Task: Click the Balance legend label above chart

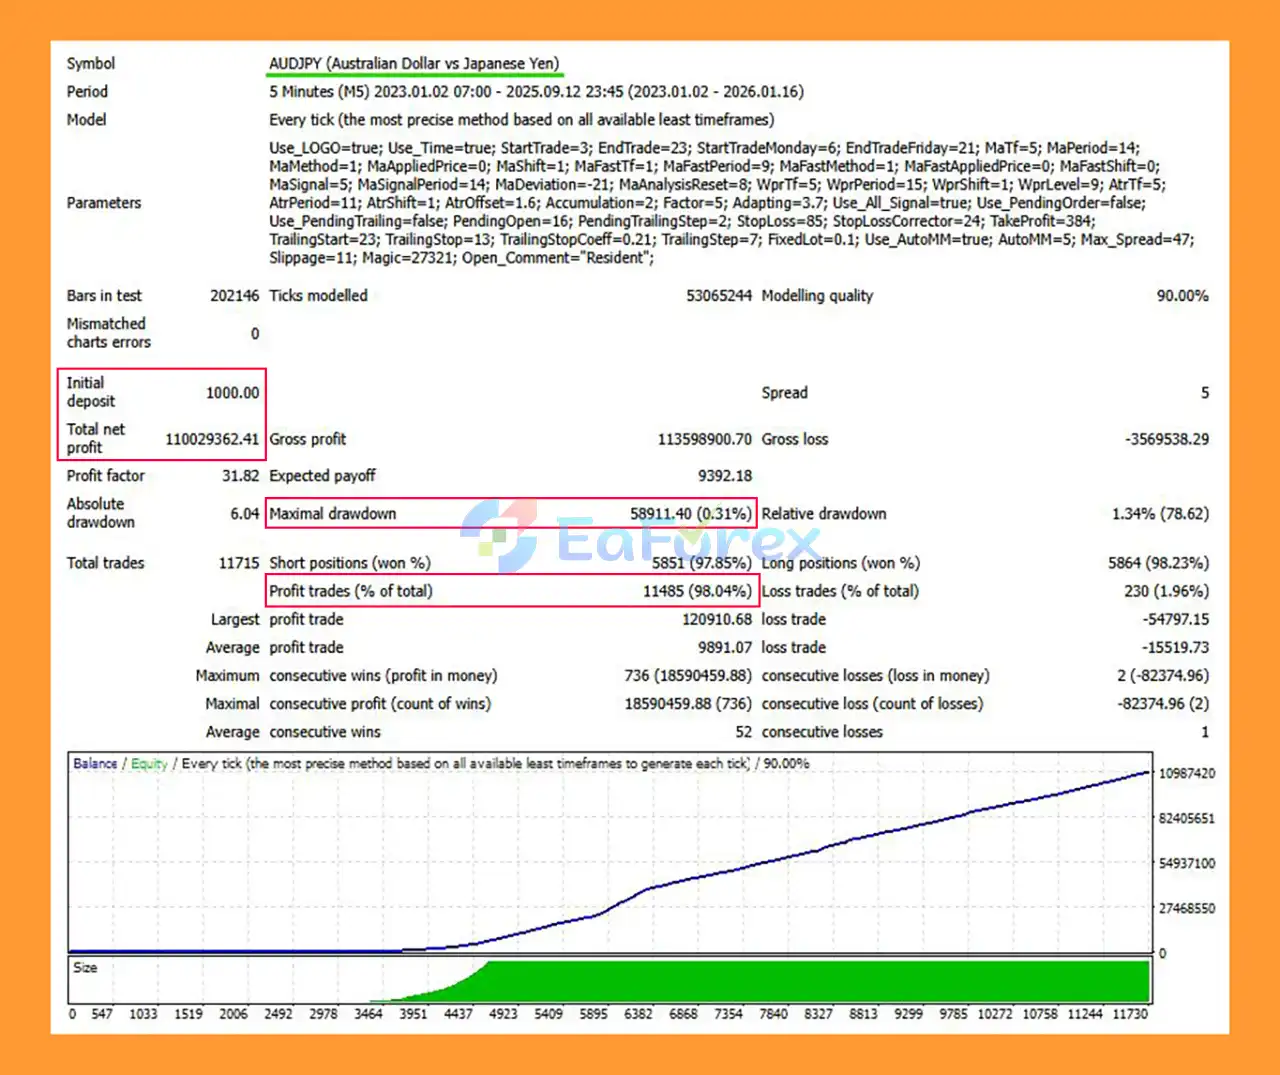Action: [x=95, y=764]
